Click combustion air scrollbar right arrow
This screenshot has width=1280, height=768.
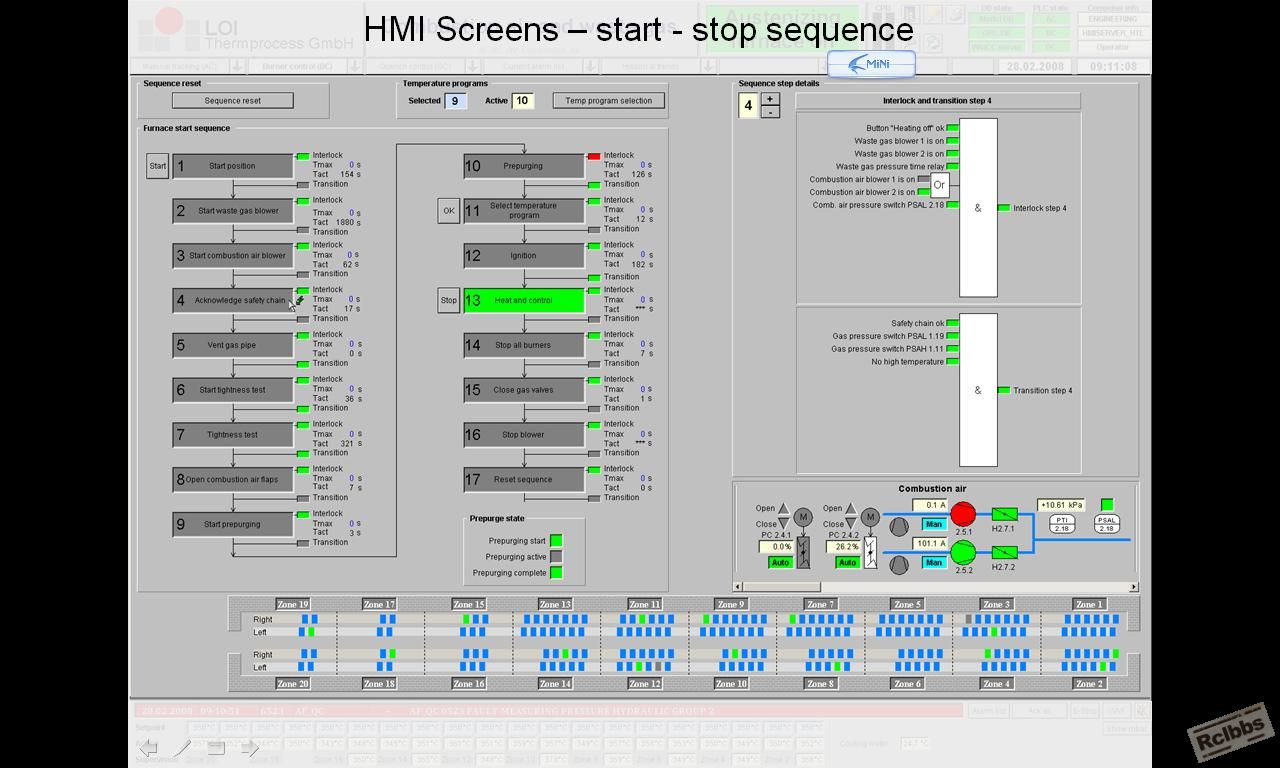click(1134, 587)
